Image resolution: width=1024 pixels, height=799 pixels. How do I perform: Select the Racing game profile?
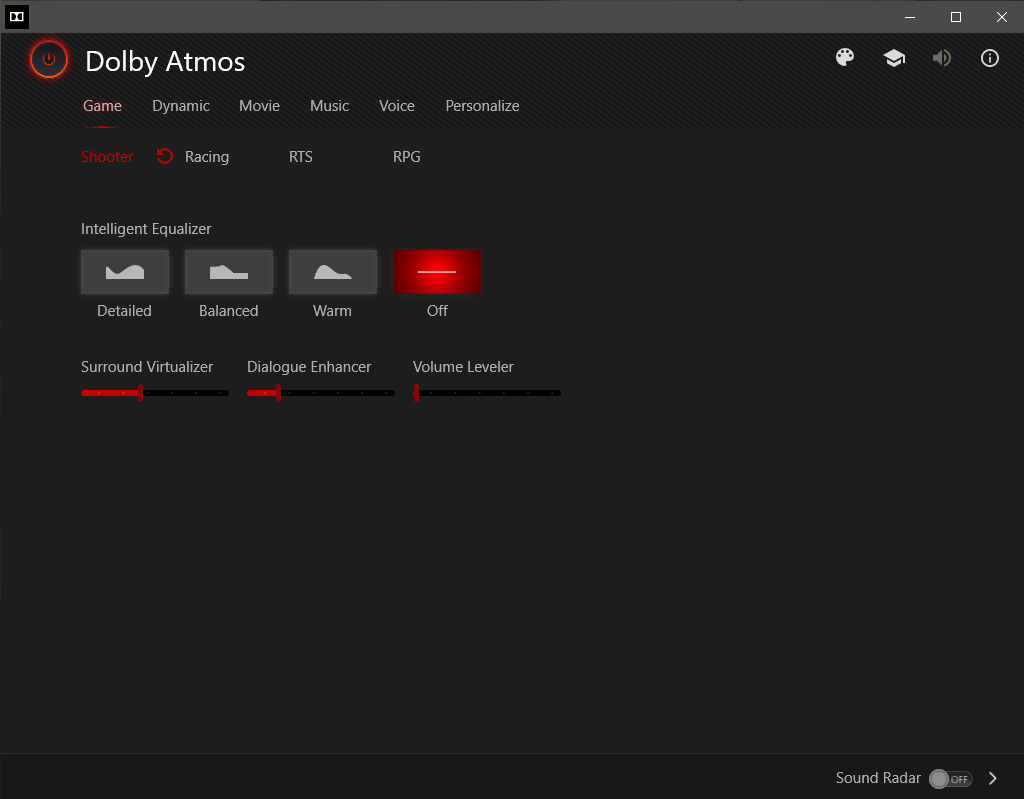point(207,157)
